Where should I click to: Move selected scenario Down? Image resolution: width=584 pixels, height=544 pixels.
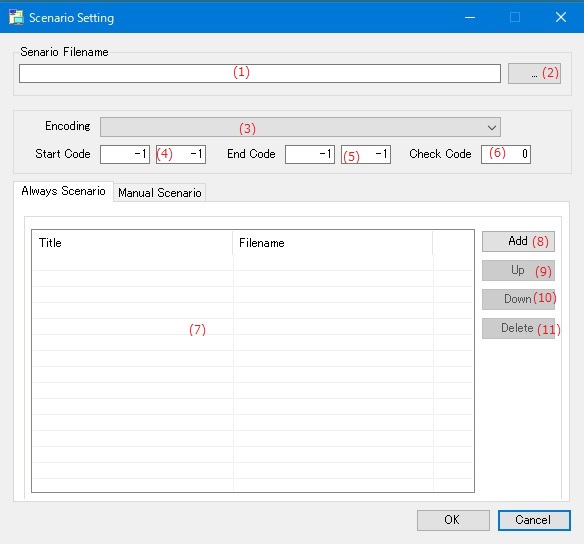tap(518, 299)
